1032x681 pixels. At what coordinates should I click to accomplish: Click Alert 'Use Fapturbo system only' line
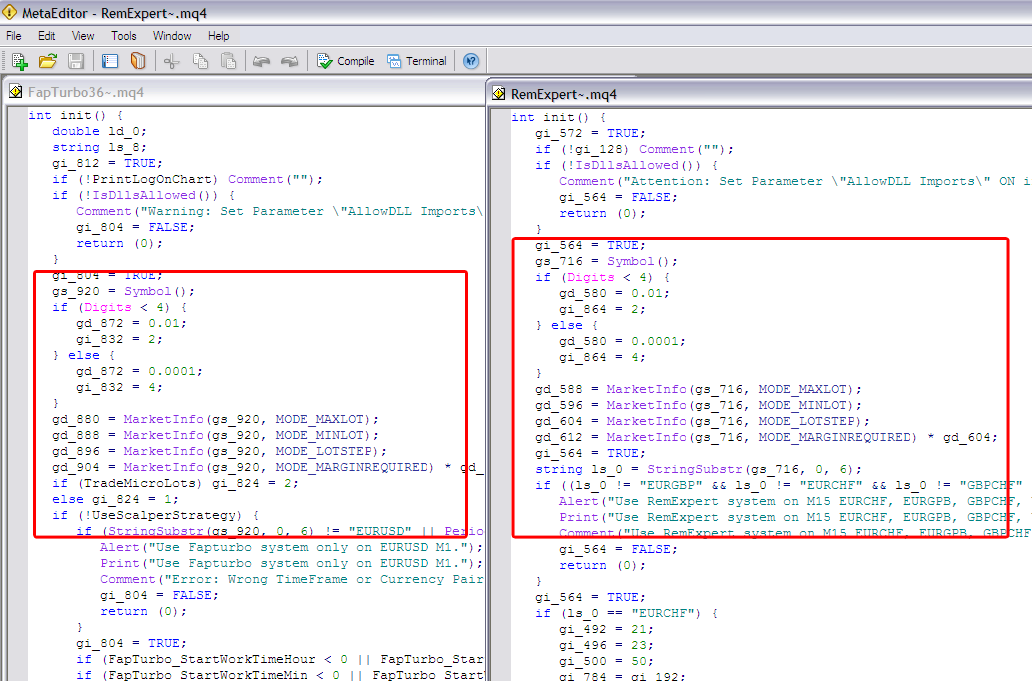[291, 547]
